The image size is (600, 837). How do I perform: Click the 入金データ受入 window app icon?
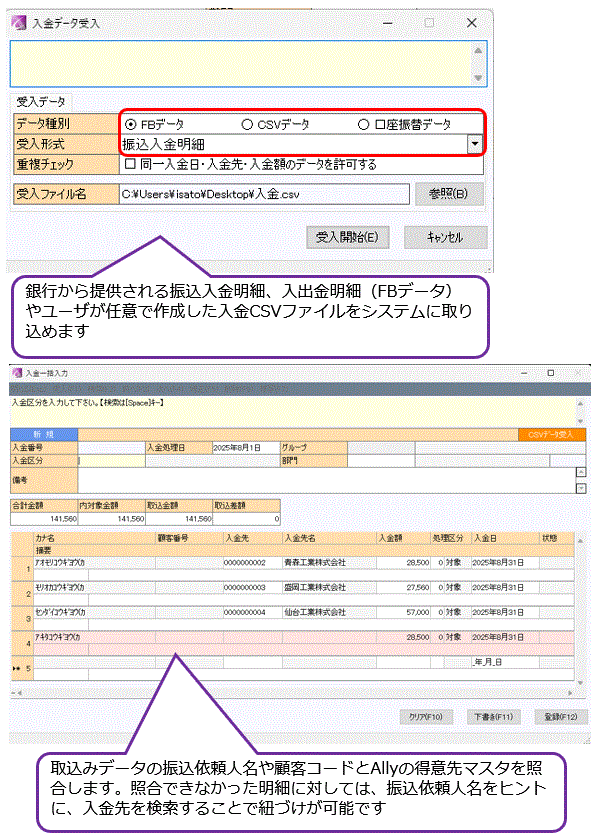tap(19, 23)
